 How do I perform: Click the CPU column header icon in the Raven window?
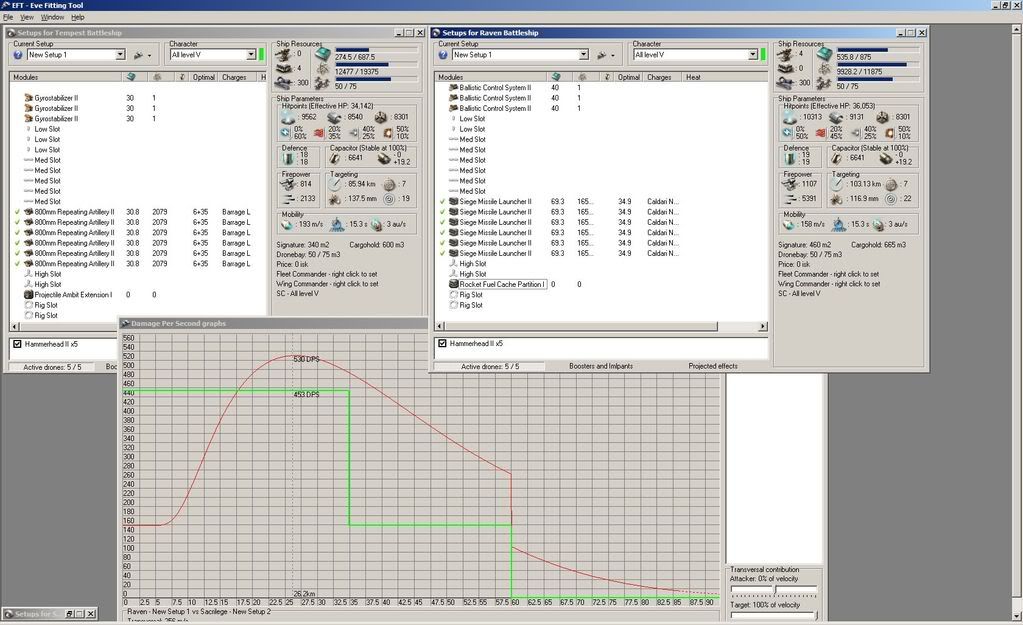(556, 77)
